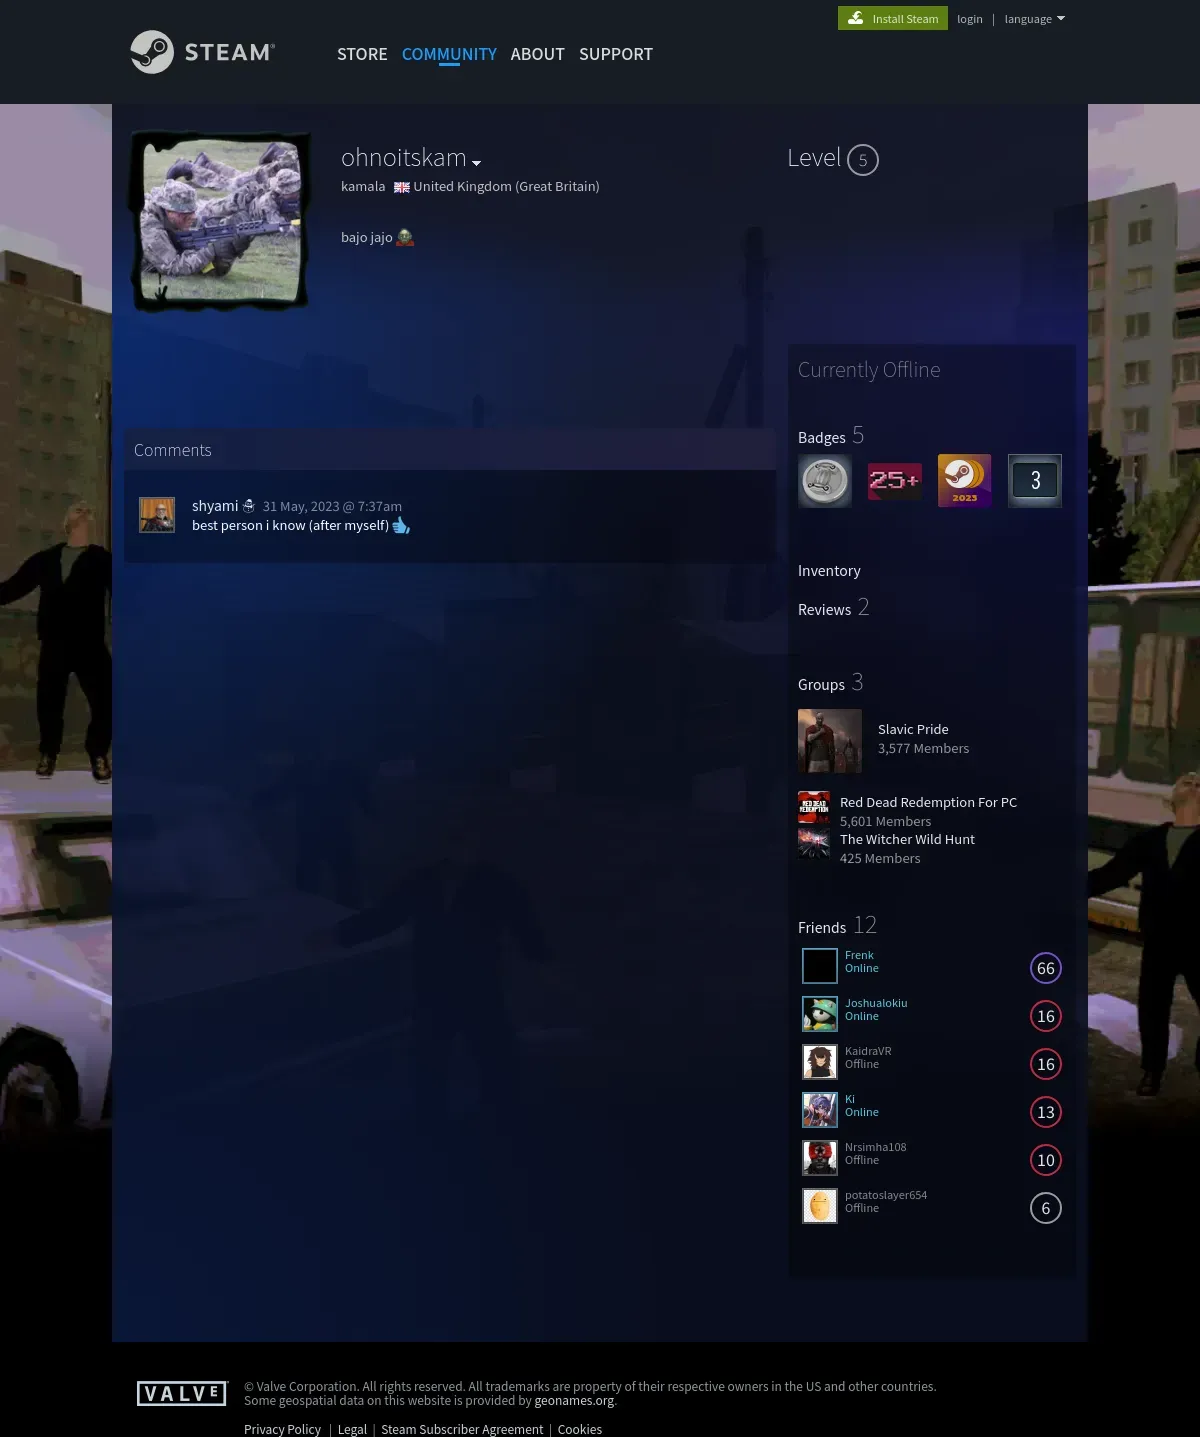Click KaidraVR's level 16 badge
This screenshot has width=1200, height=1437.
[x=1046, y=1064]
